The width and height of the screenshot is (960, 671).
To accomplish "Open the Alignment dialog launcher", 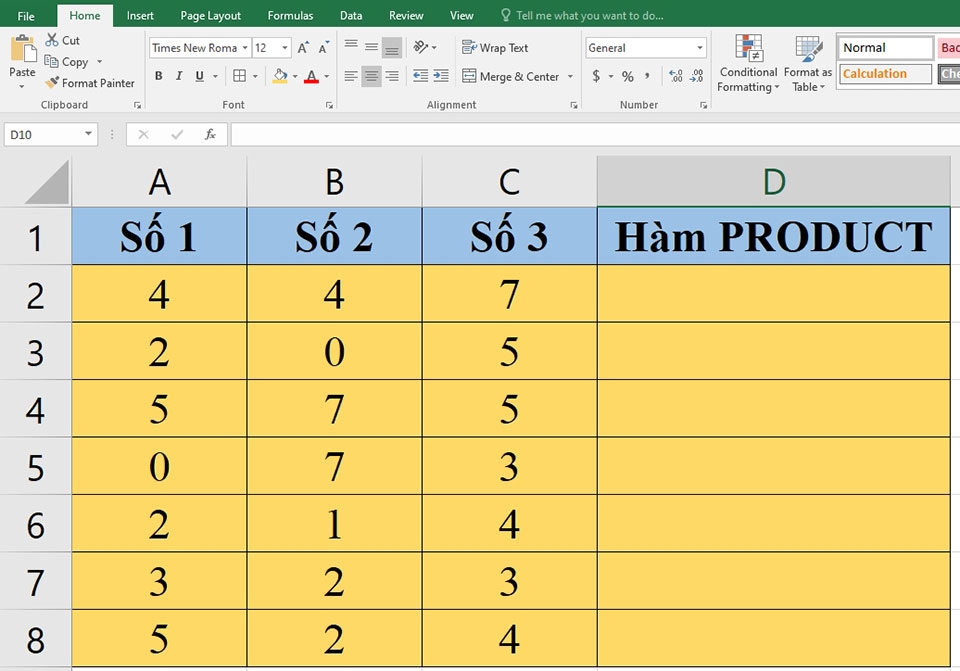I will [574, 105].
